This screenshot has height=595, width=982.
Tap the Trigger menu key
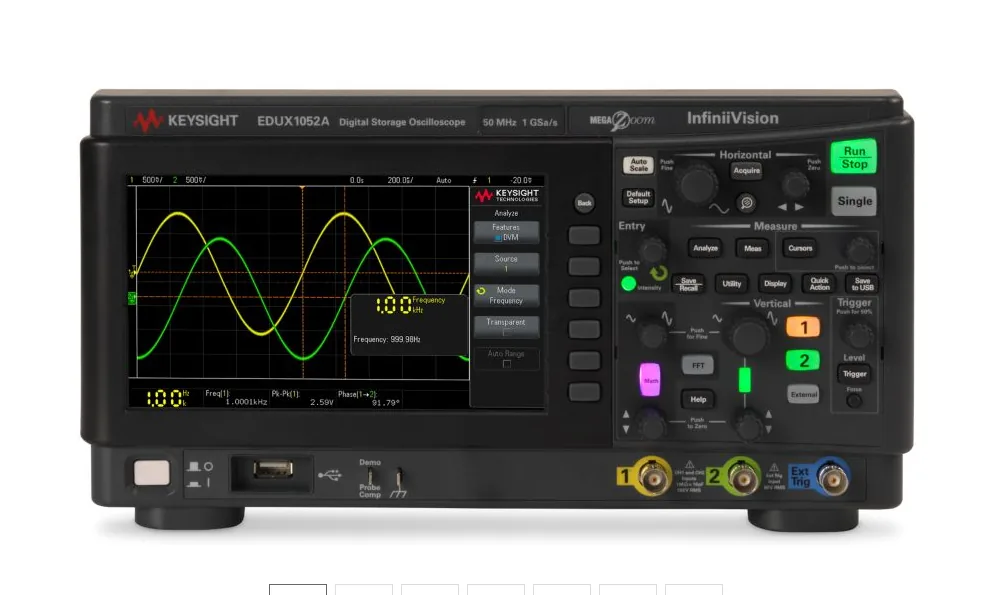tap(854, 374)
